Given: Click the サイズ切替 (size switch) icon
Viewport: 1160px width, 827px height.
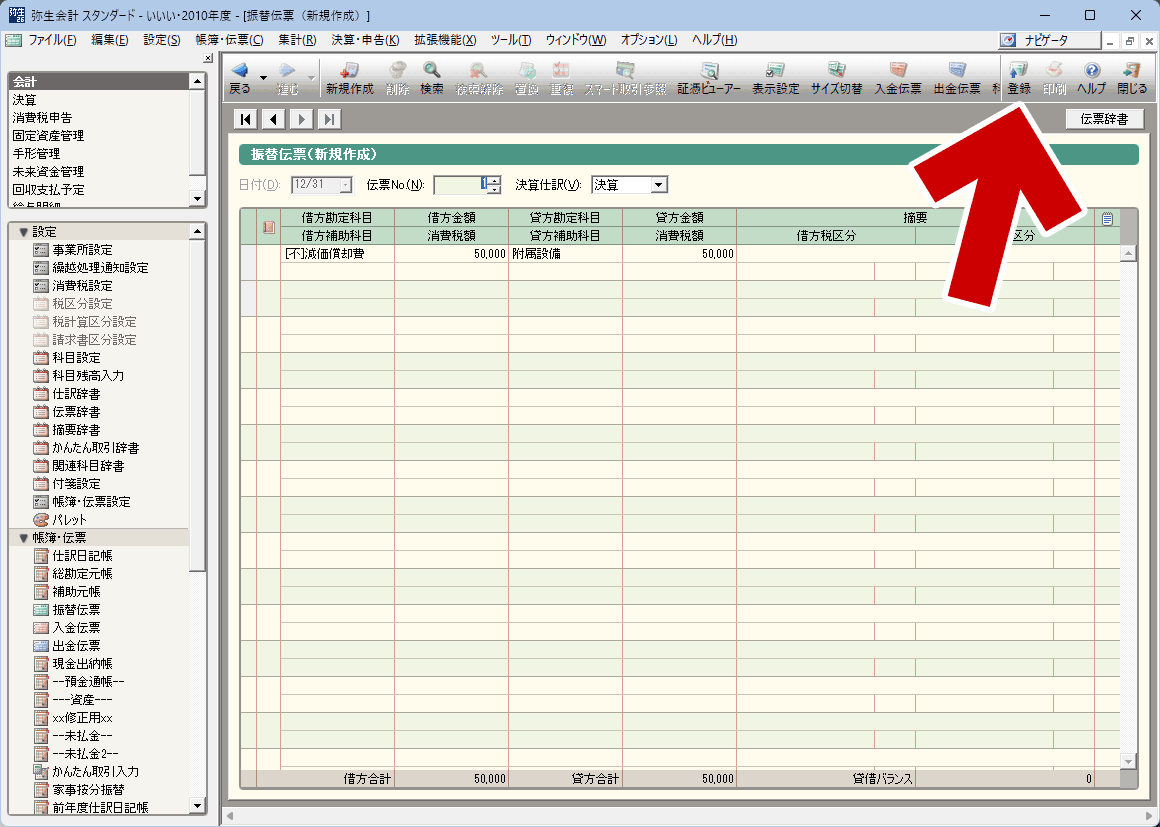Looking at the screenshot, I should [x=836, y=71].
